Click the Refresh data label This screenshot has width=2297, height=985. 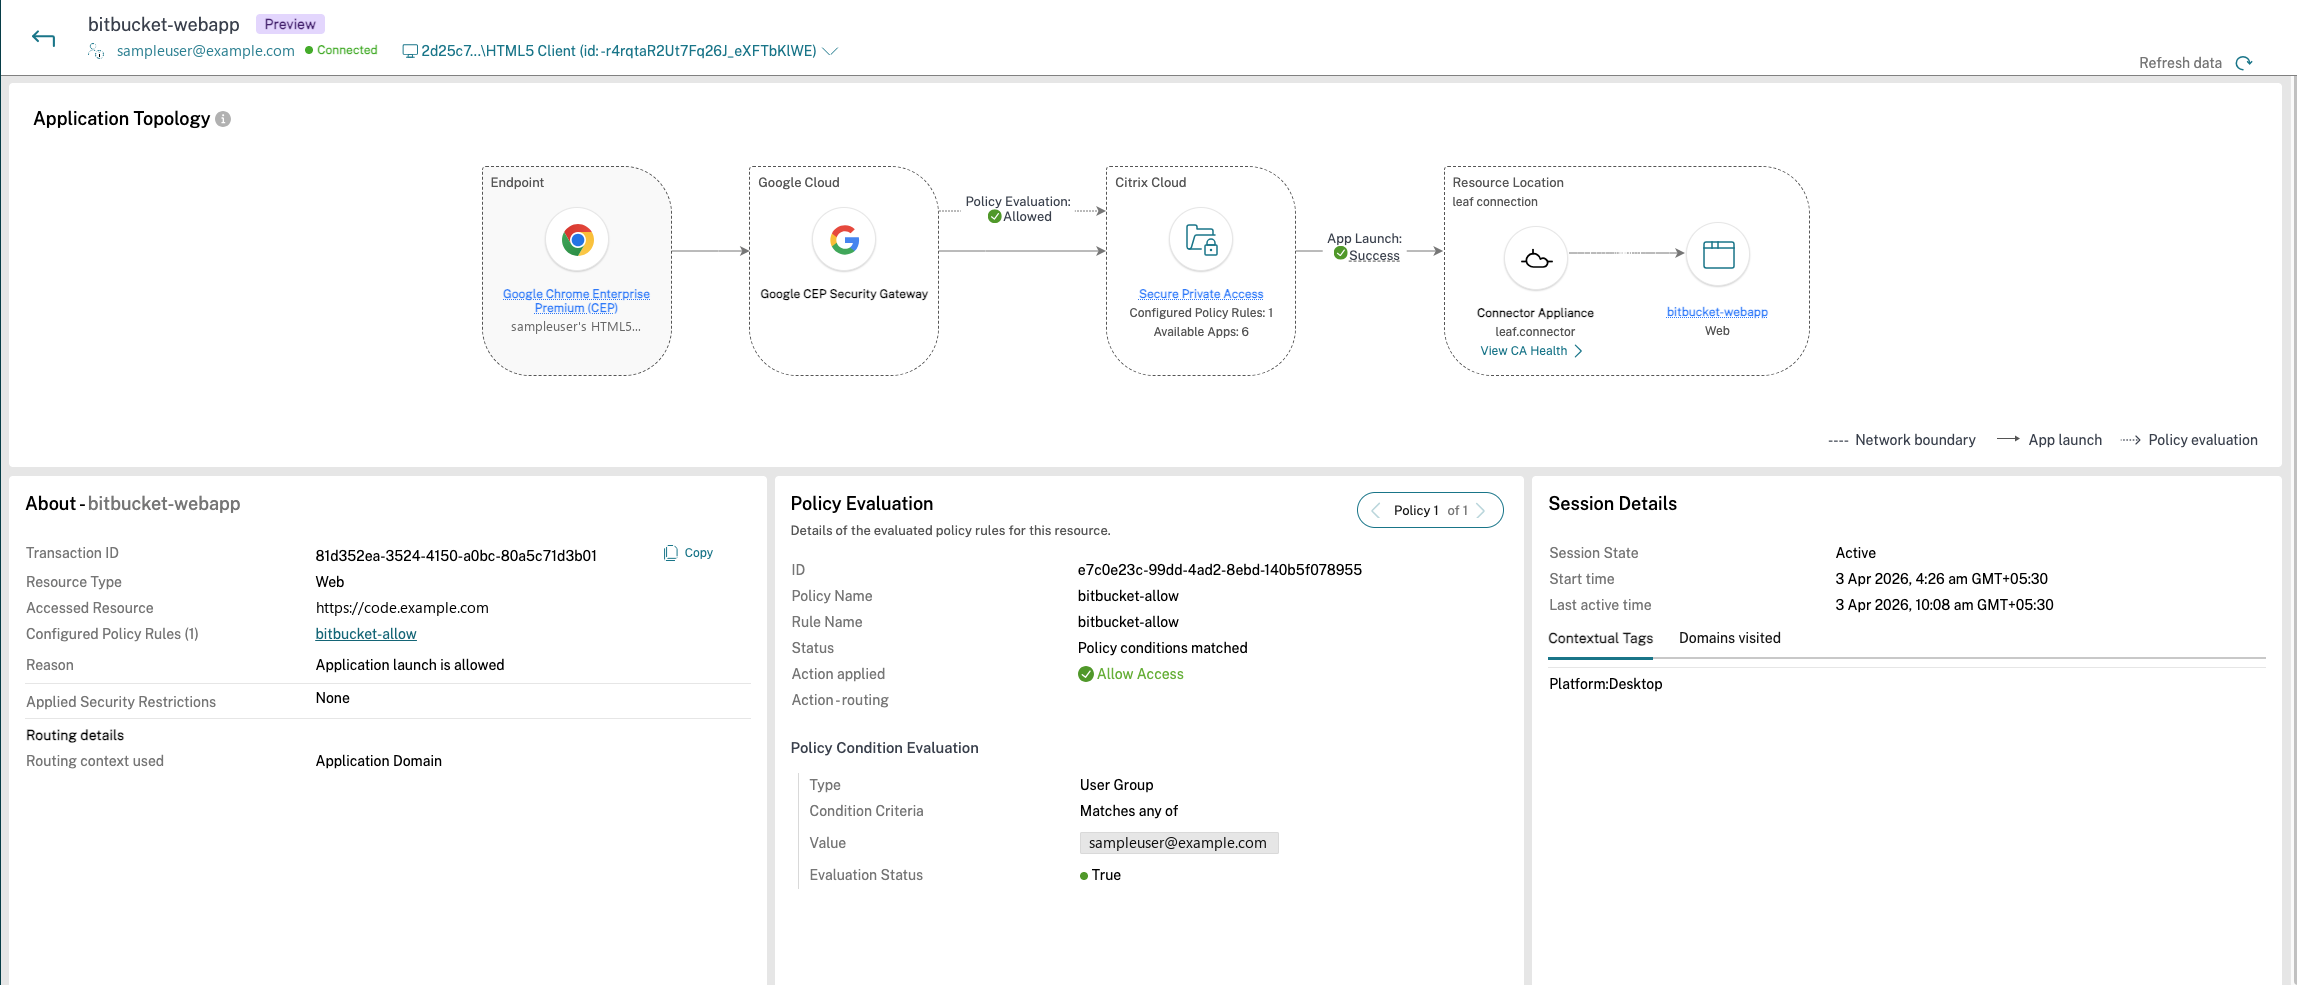point(2180,63)
